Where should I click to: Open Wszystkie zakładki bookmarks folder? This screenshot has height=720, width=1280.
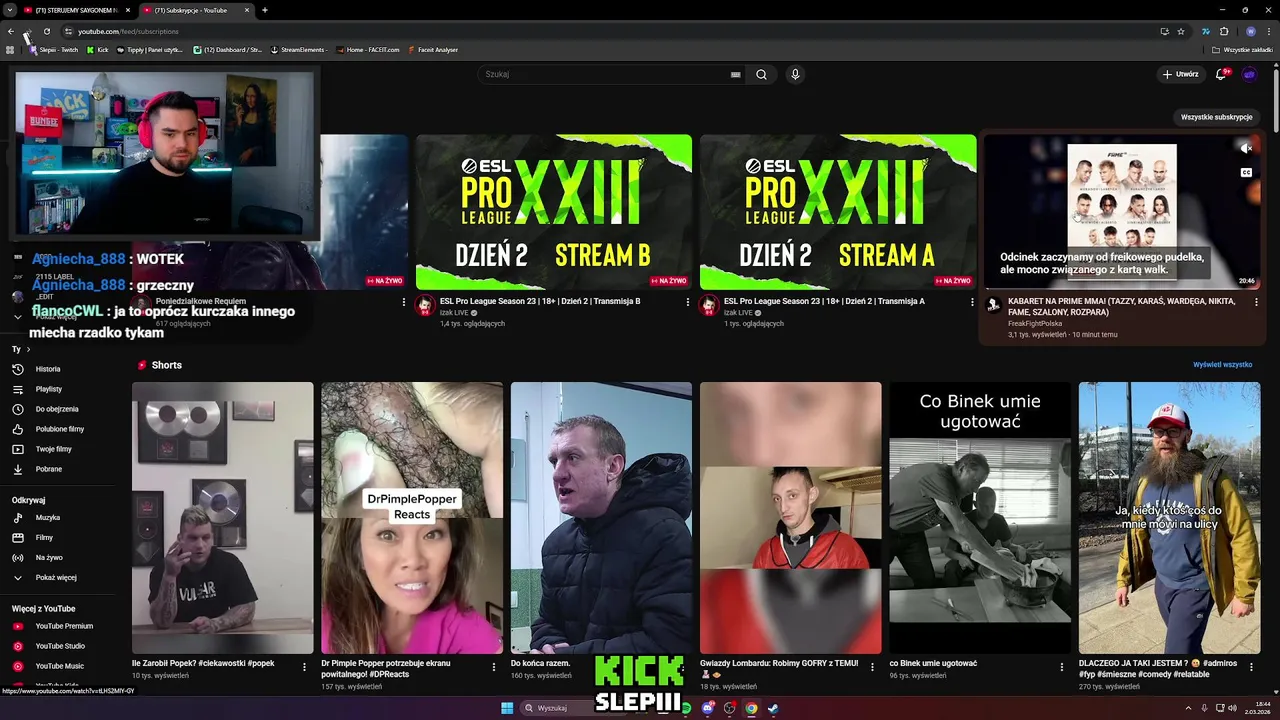[1243, 49]
